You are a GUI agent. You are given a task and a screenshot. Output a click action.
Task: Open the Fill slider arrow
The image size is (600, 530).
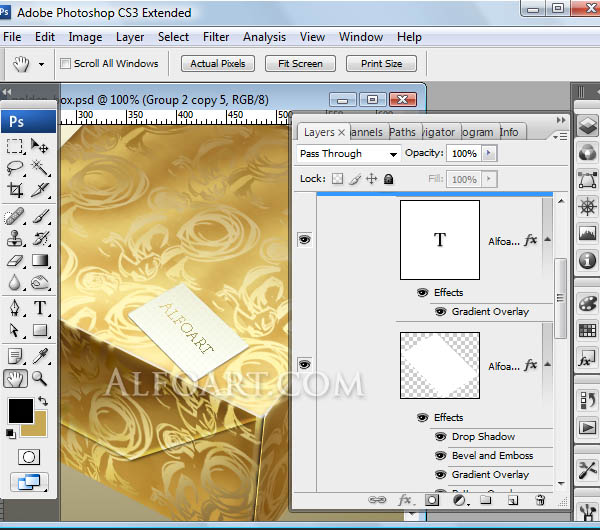[489, 179]
